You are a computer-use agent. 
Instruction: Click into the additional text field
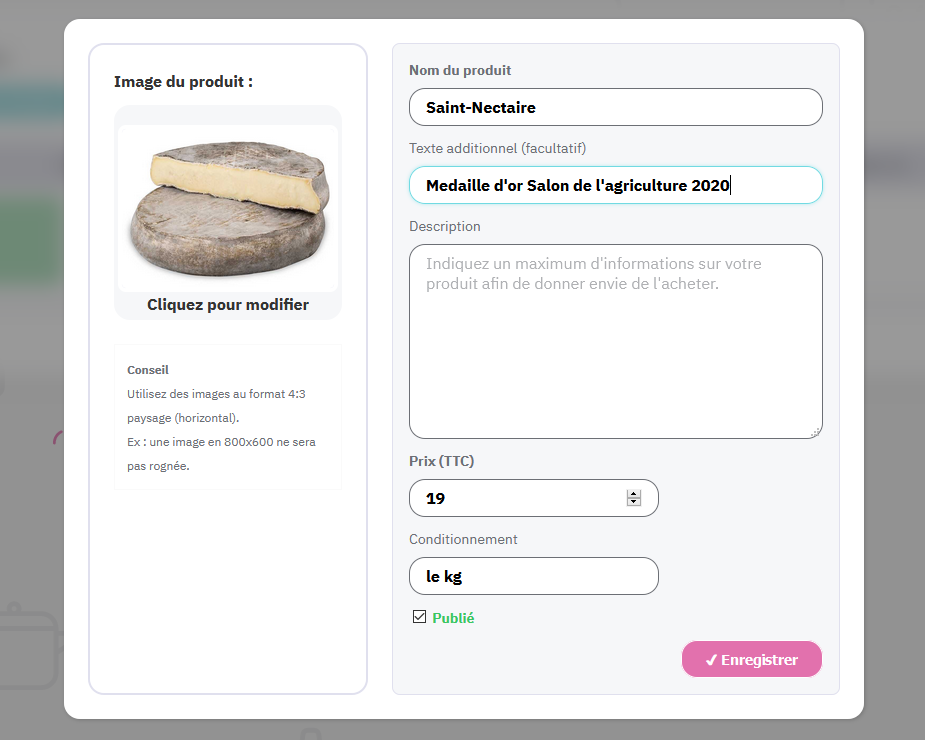[x=615, y=185]
